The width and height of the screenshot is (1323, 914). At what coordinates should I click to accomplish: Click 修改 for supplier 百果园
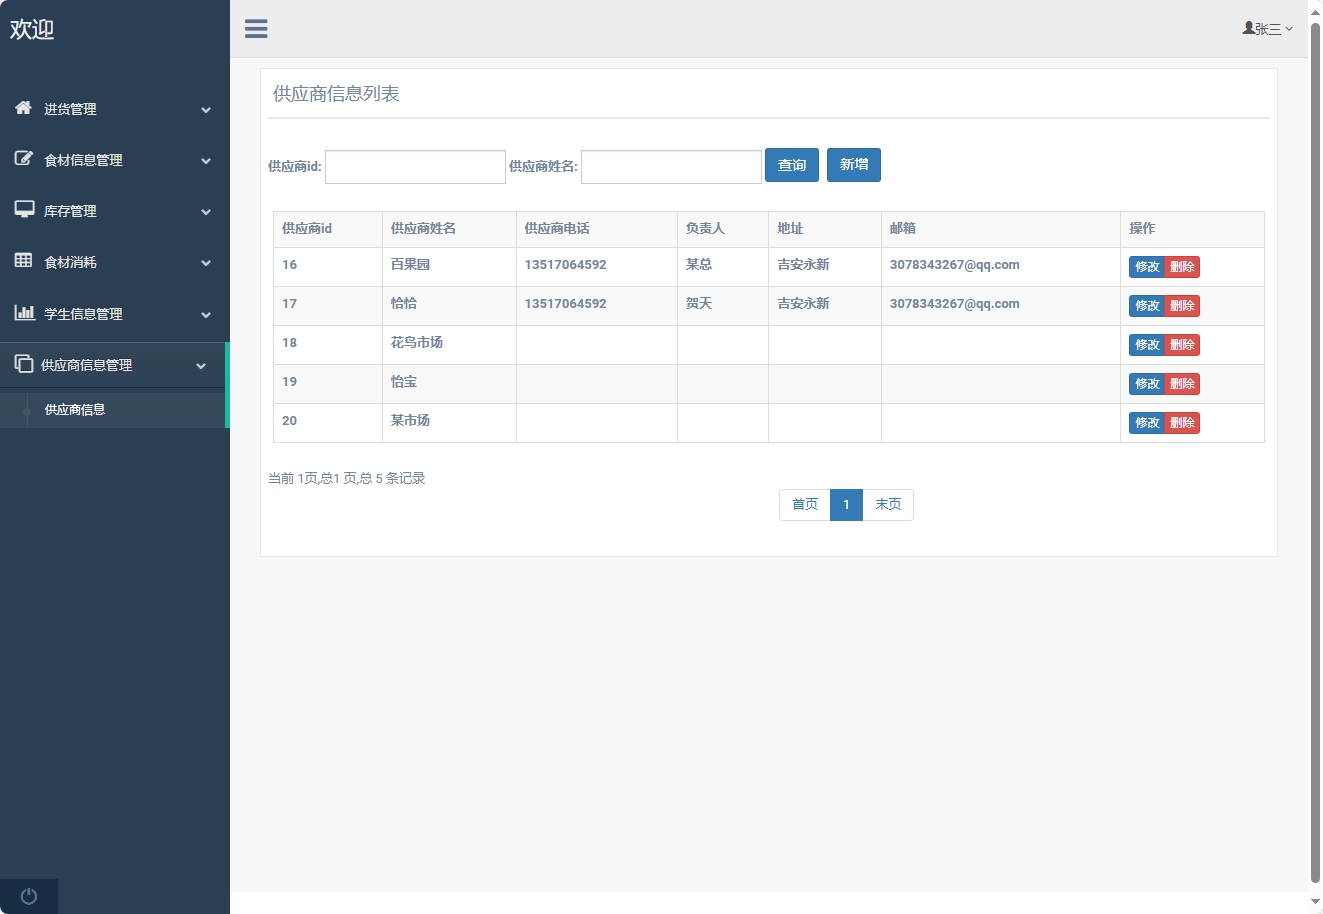pos(1146,267)
